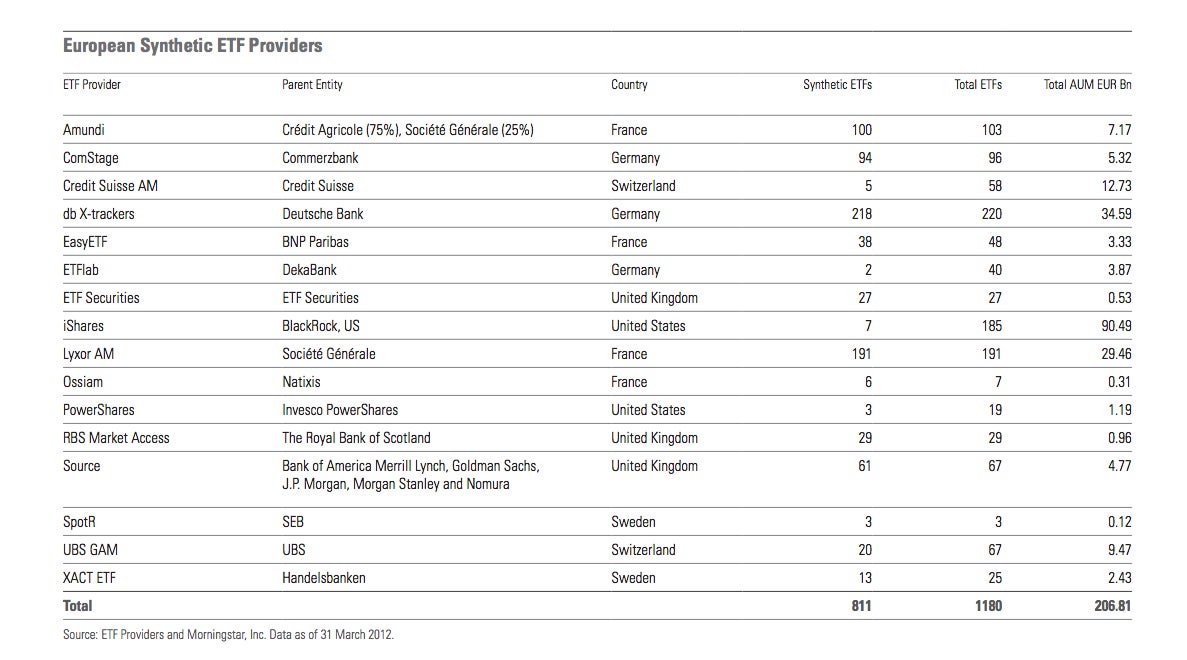This screenshot has height=660, width=1187.
Task: Select The Royal Bank of Scotland cell
Action: coord(356,438)
